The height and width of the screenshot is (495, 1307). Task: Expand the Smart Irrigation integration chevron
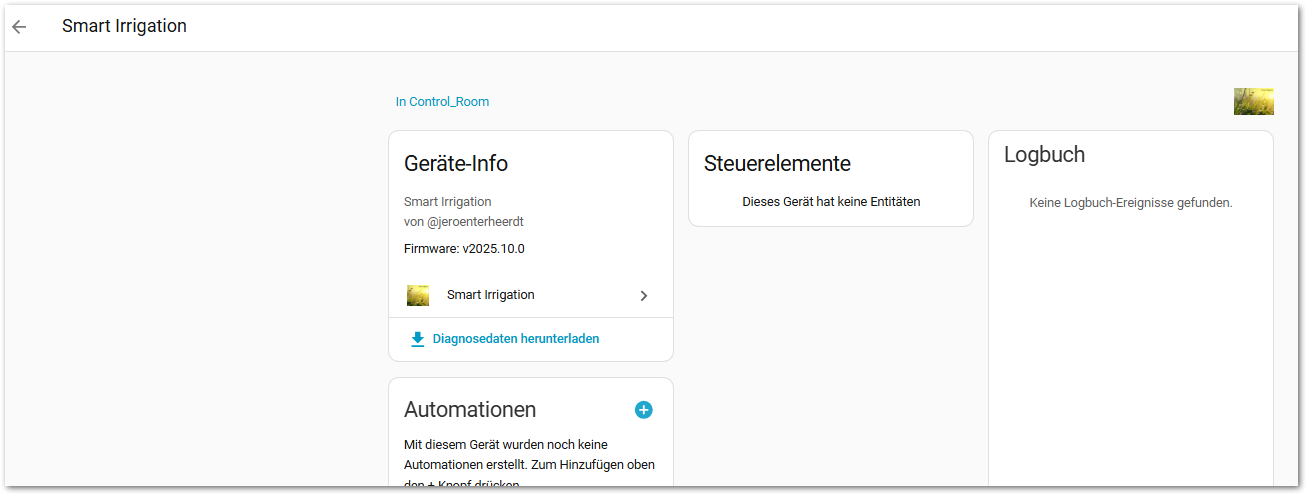coord(644,296)
